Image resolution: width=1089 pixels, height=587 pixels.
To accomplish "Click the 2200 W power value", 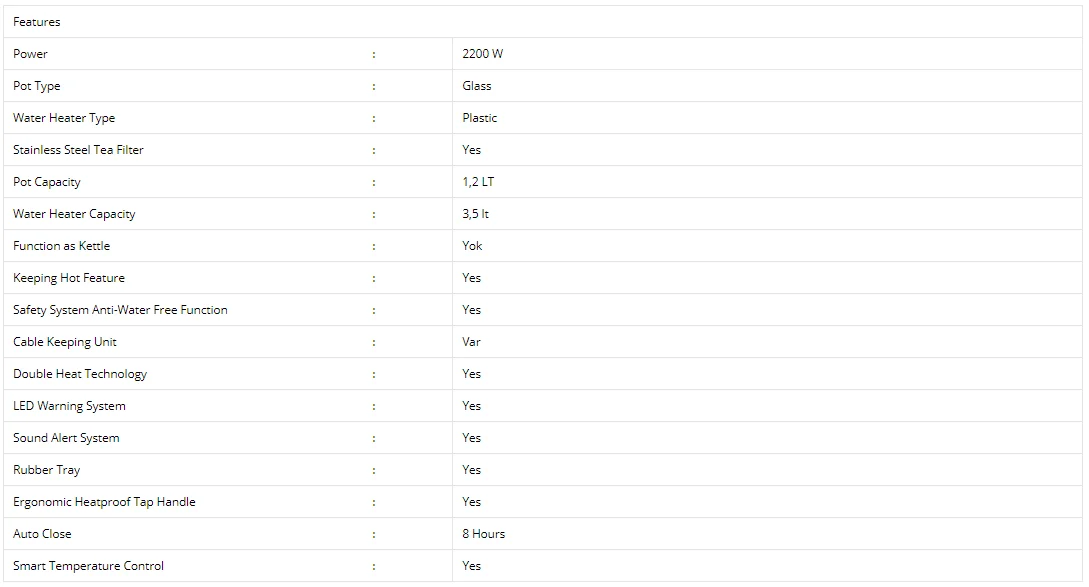I will tap(483, 53).
